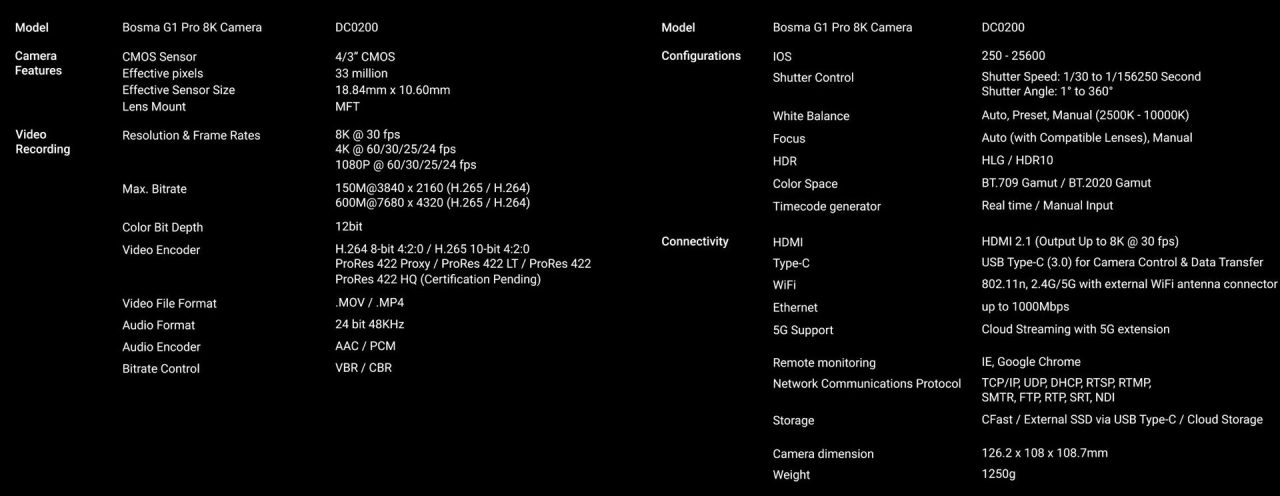1280x496 pixels.
Task: Click the 'Connectivity' section heading
Action: (695, 241)
